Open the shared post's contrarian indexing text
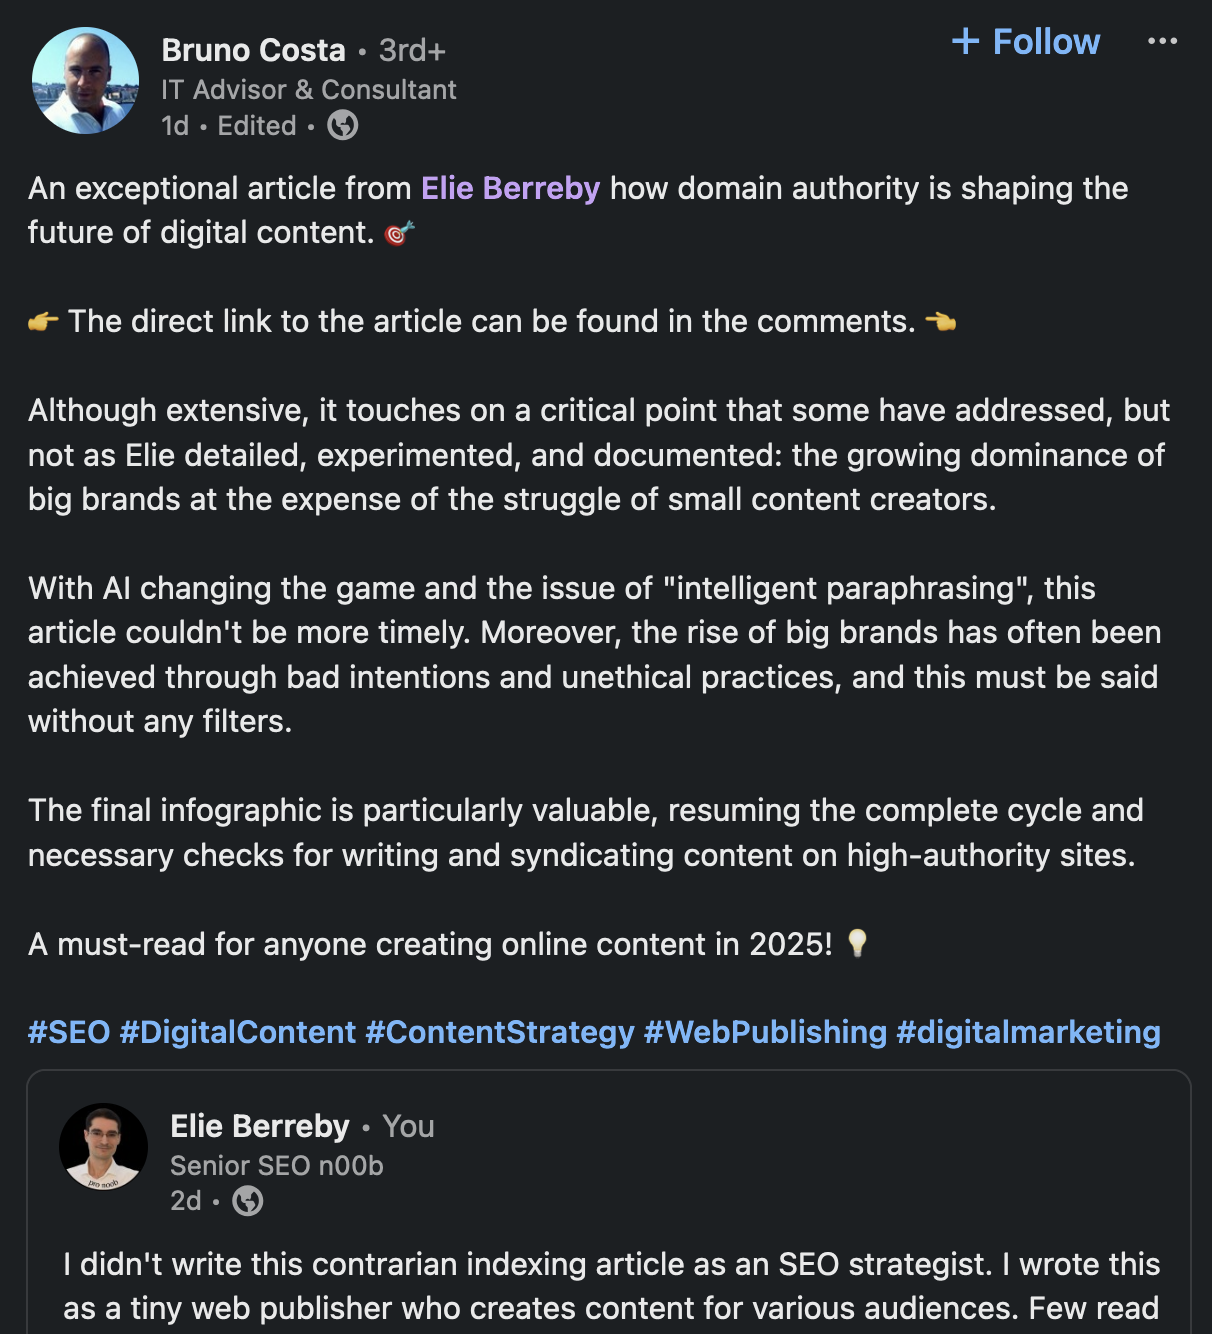 coord(612,1286)
